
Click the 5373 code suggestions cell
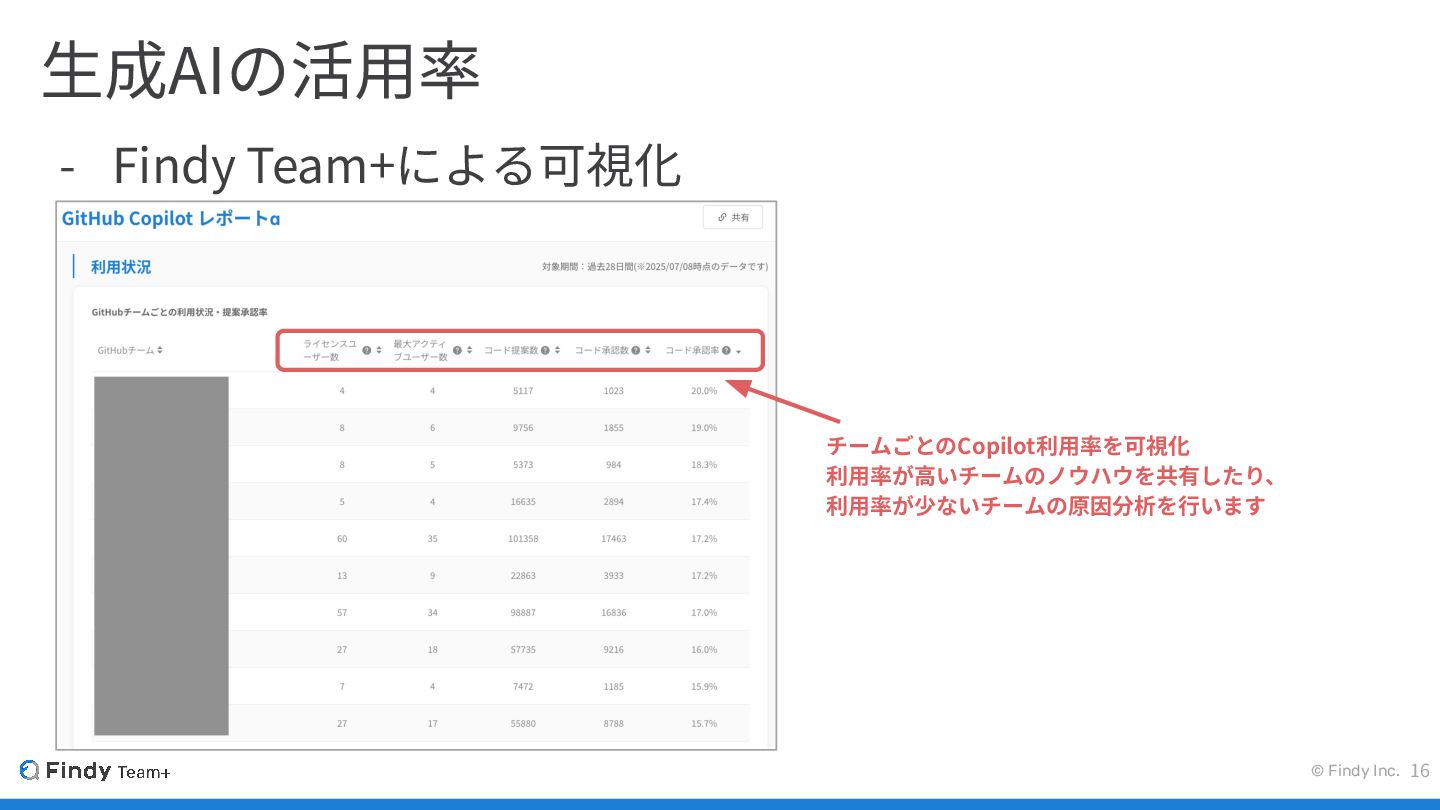tap(523, 465)
